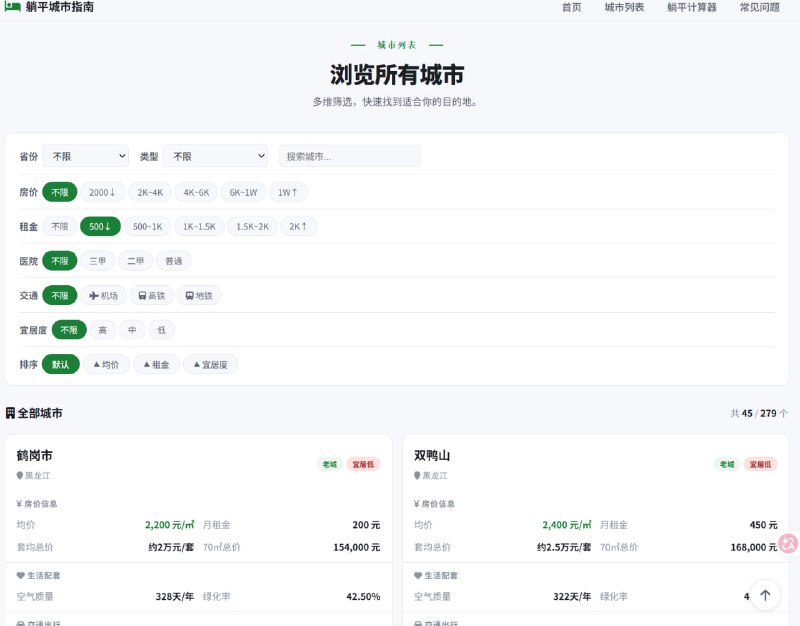The width and height of the screenshot is (800, 626).
Task: Select 房价 2K~4K filter chip
Action: 150,192
